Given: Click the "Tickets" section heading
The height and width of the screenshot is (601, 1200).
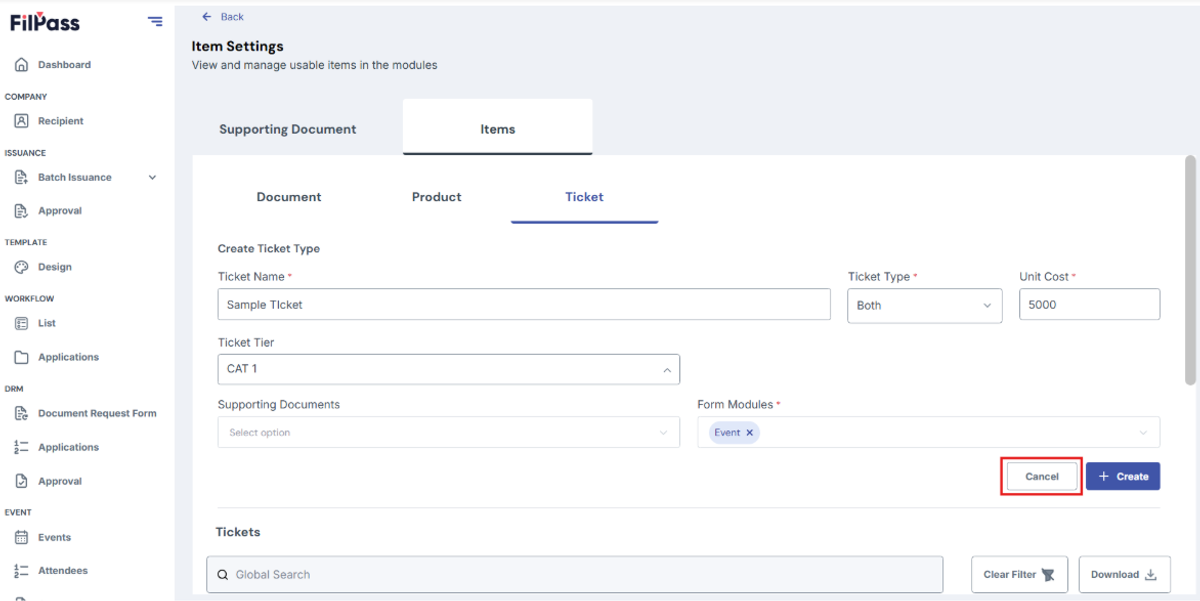Looking at the screenshot, I should pos(238,532).
